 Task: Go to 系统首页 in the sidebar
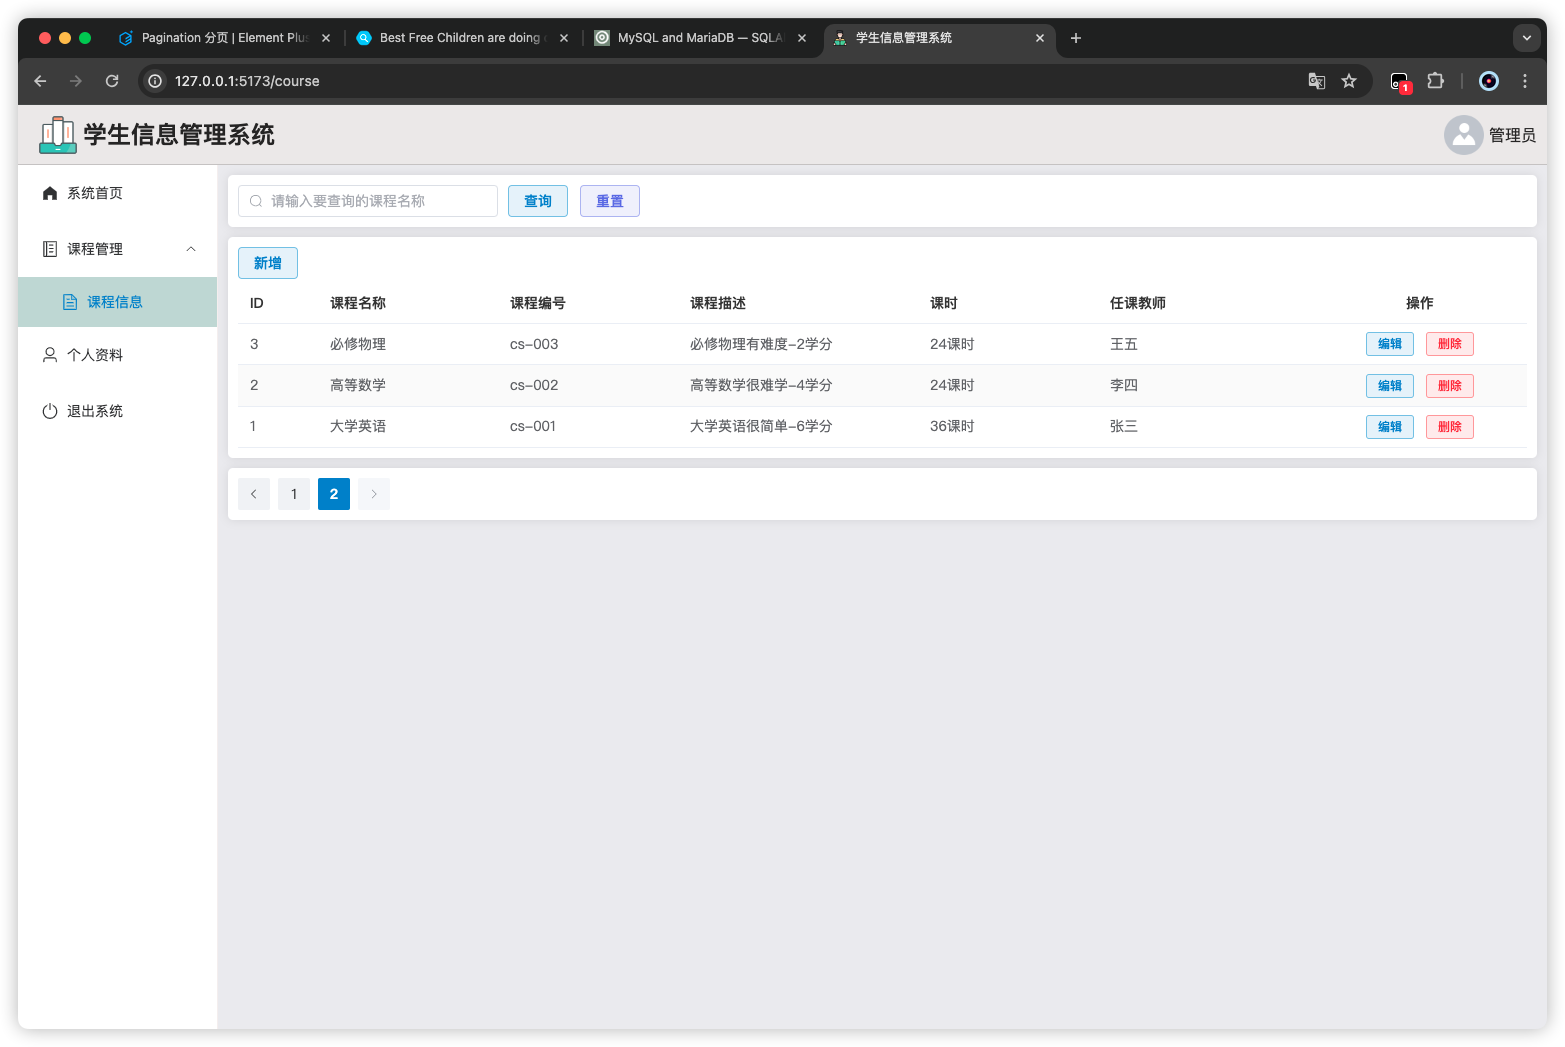tap(118, 193)
